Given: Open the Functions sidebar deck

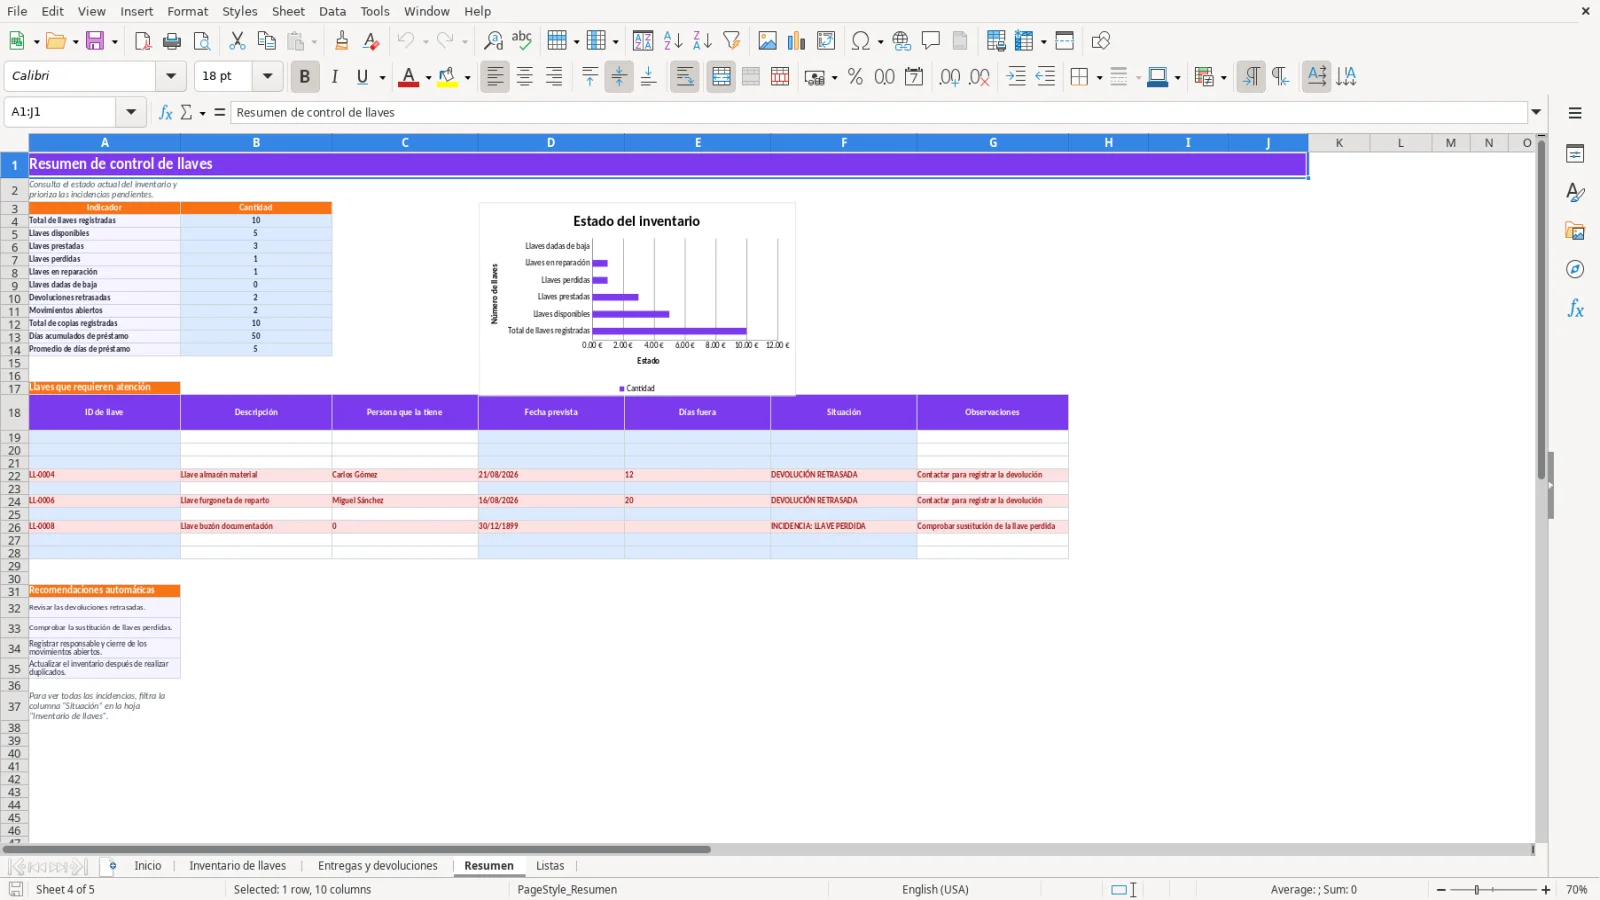Looking at the screenshot, I should (x=1575, y=309).
